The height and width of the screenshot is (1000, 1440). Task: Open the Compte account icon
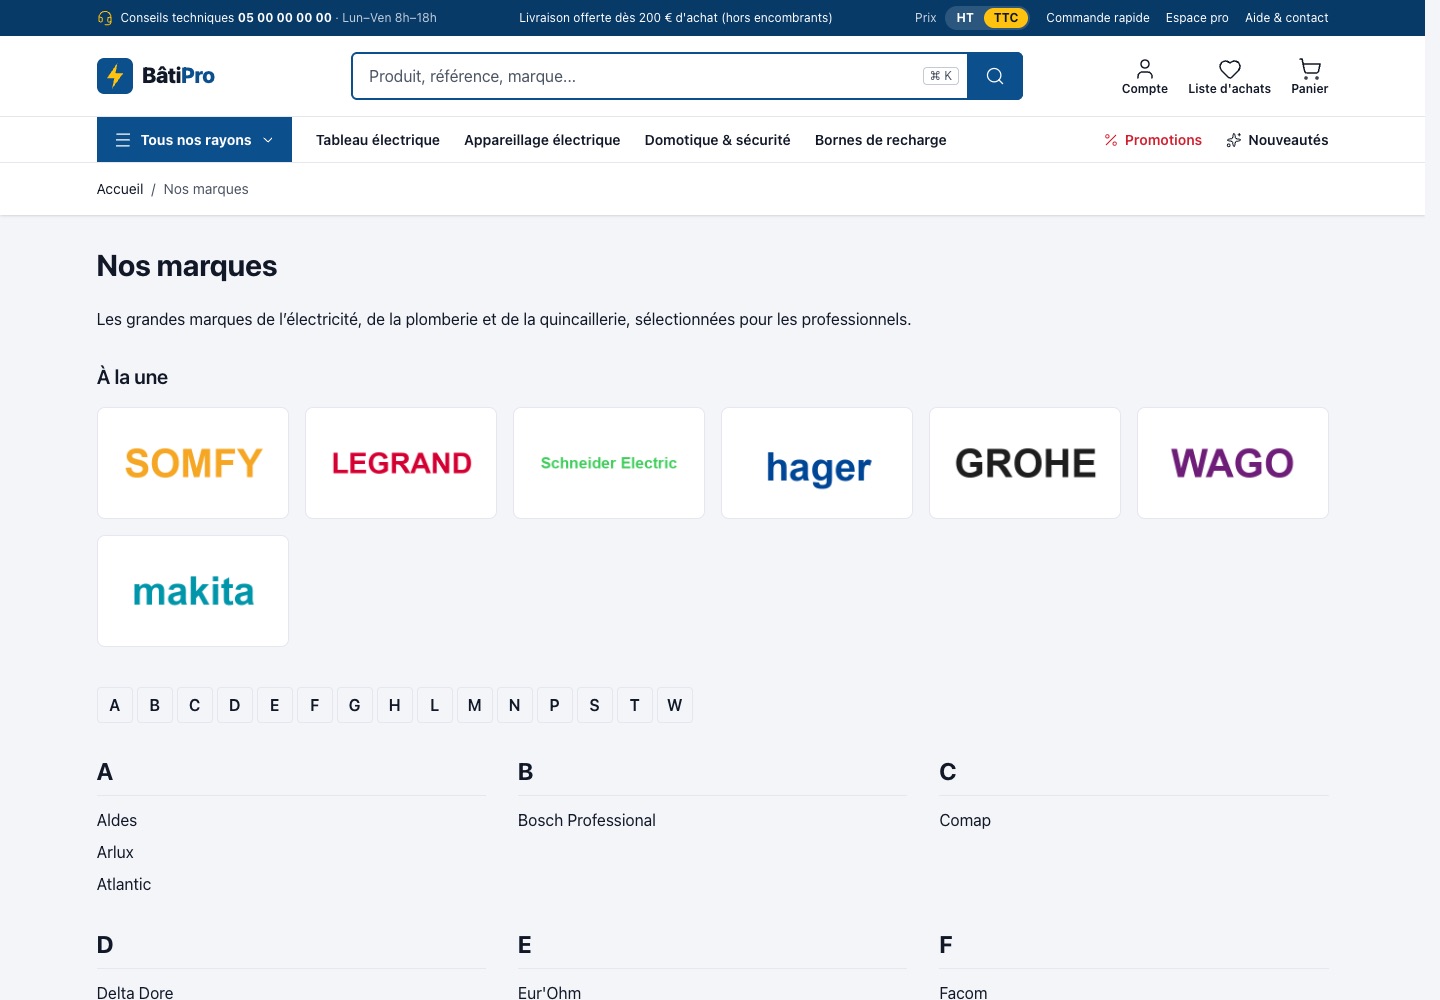[1145, 76]
